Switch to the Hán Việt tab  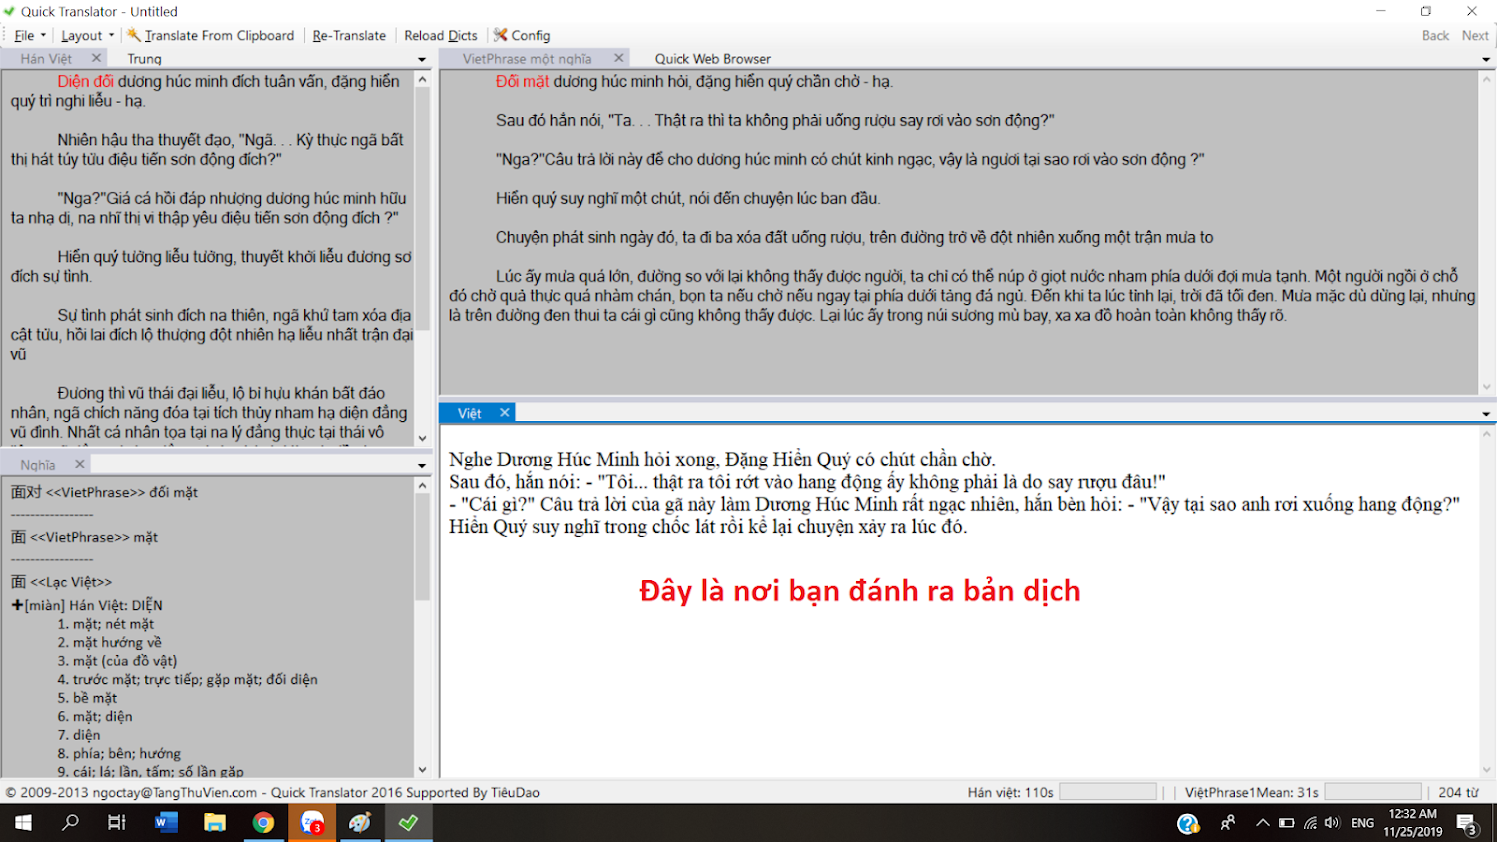[48, 58]
